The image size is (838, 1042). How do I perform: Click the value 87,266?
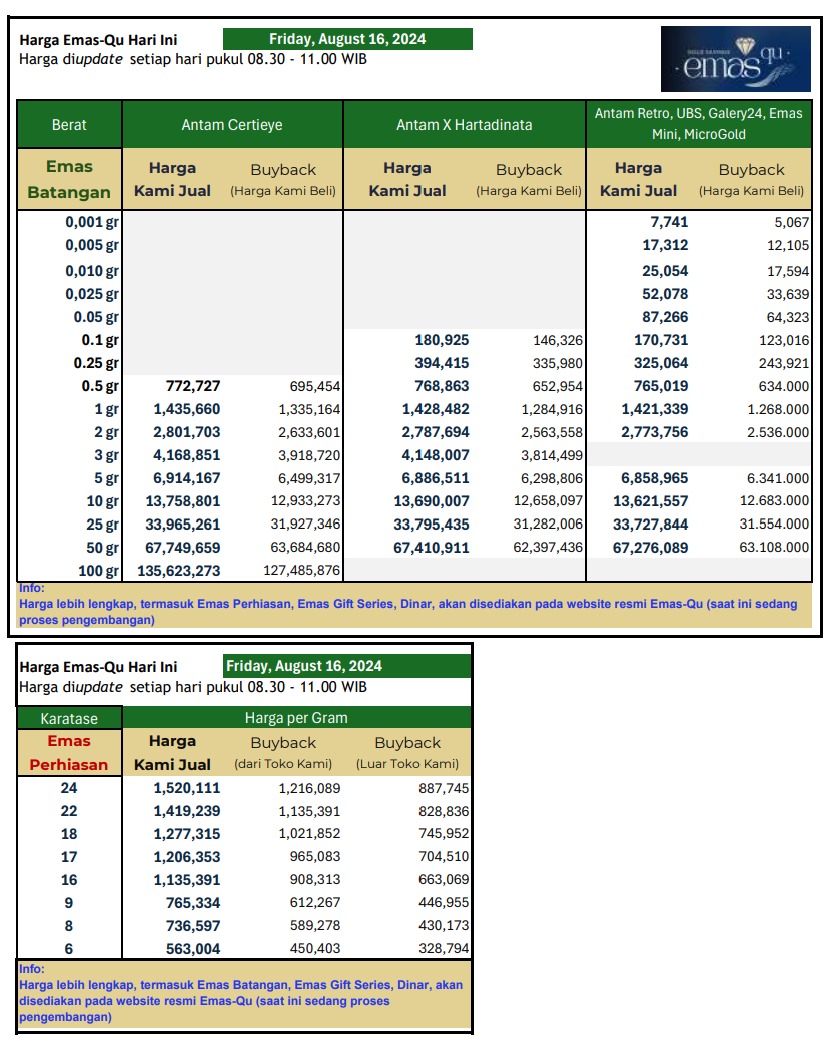[x=665, y=317]
